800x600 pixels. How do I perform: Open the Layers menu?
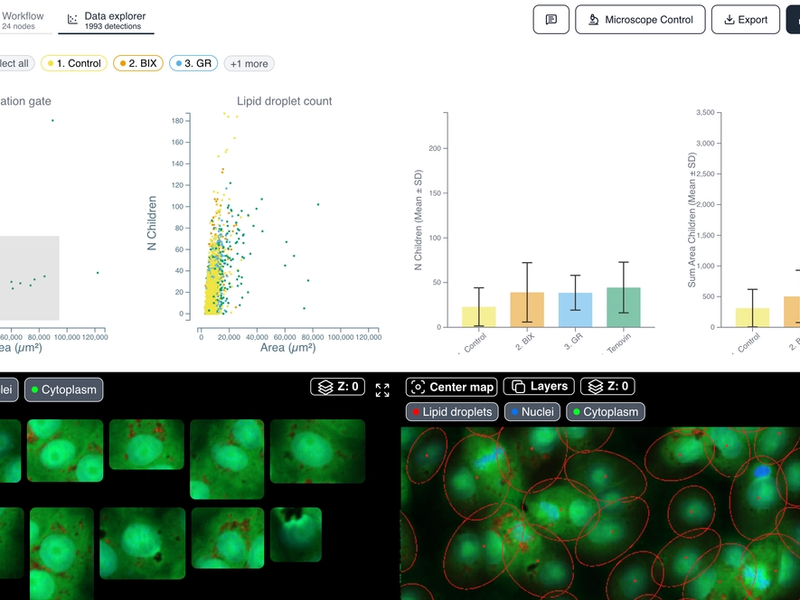539,386
